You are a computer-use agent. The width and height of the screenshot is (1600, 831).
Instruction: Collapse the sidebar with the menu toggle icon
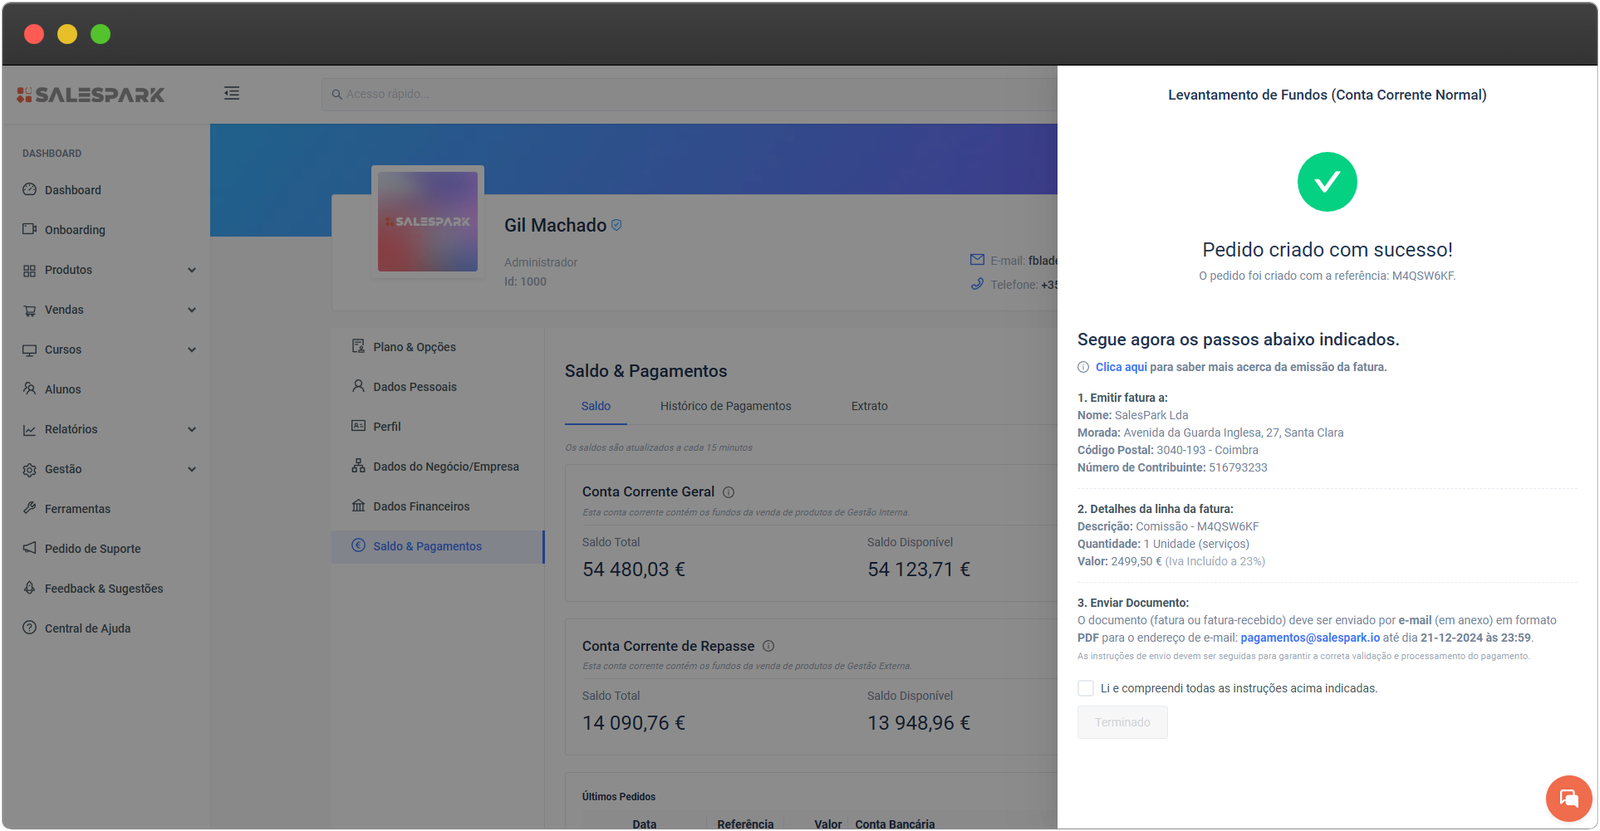(x=231, y=93)
